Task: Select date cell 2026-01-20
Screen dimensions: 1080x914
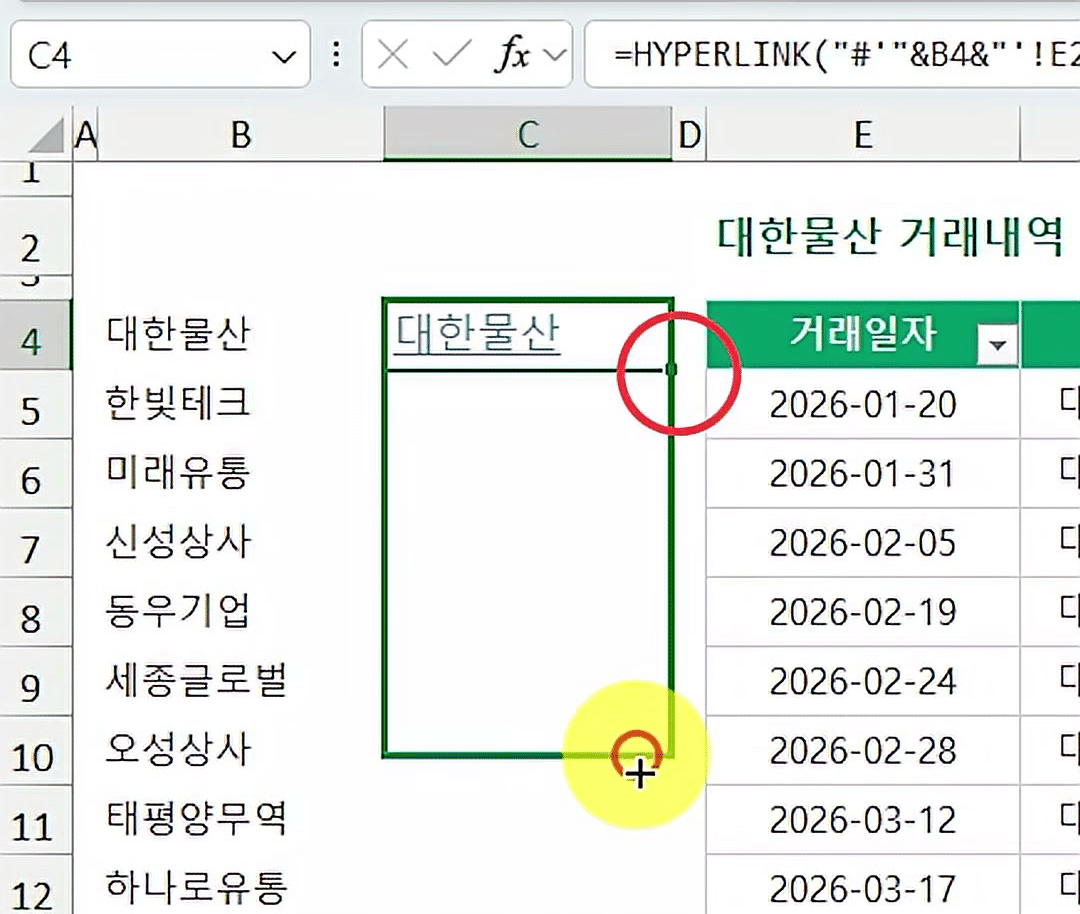Action: pyautogui.click(x=863, y=404)
